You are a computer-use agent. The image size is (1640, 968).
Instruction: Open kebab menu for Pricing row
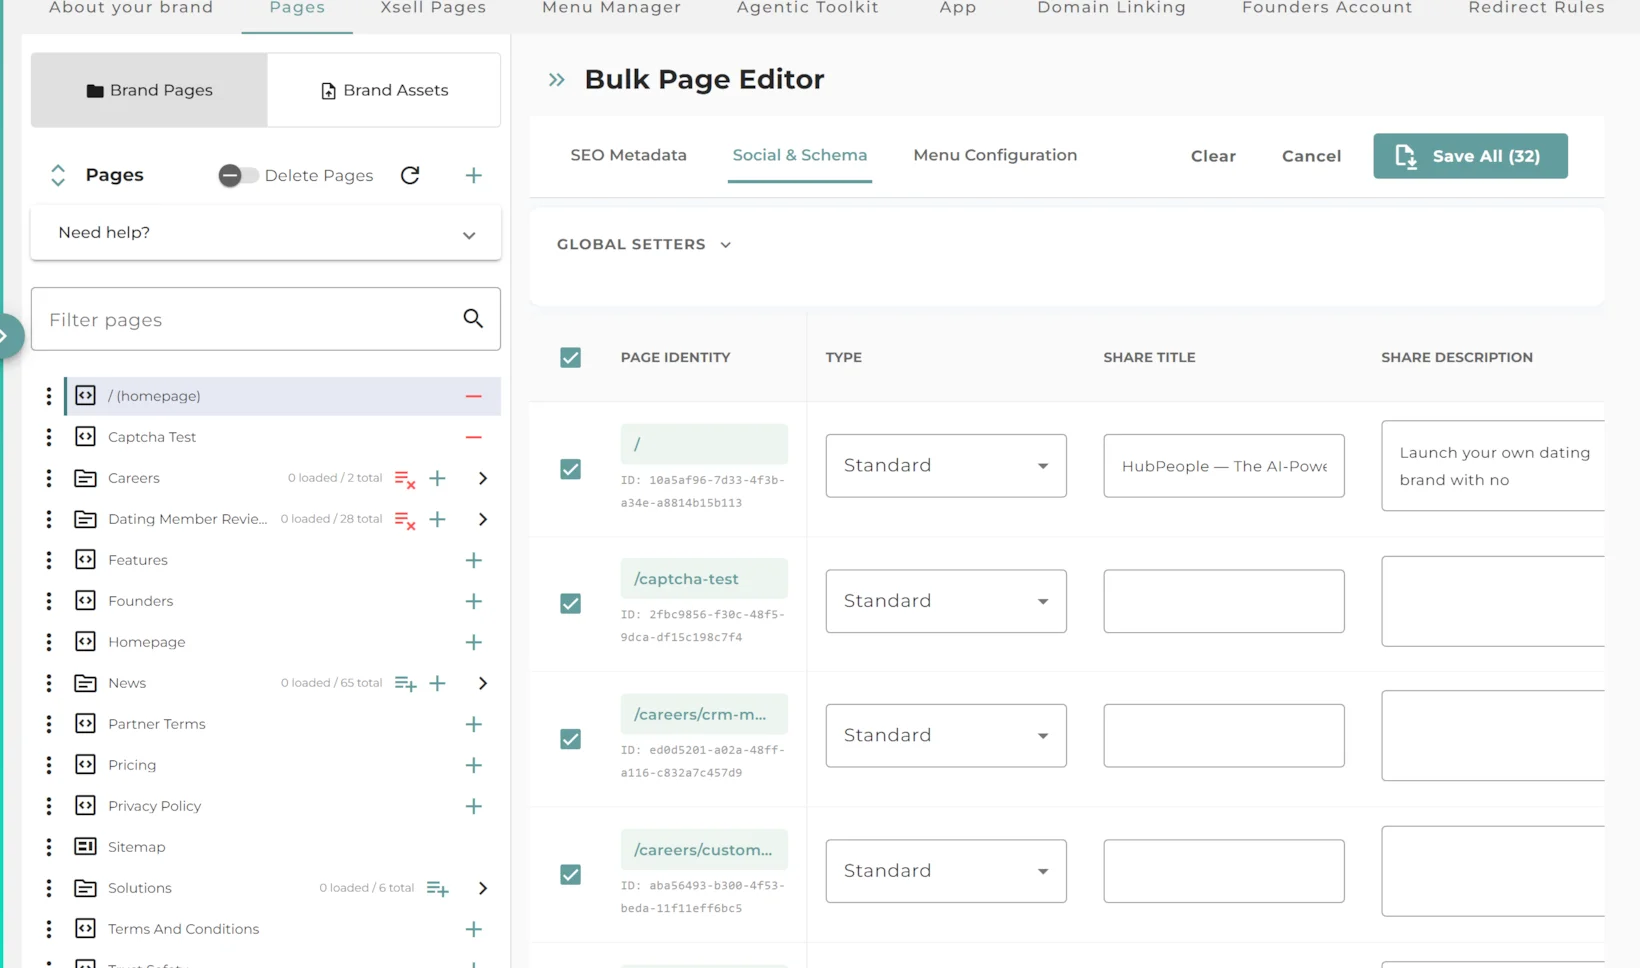[49, 765]
